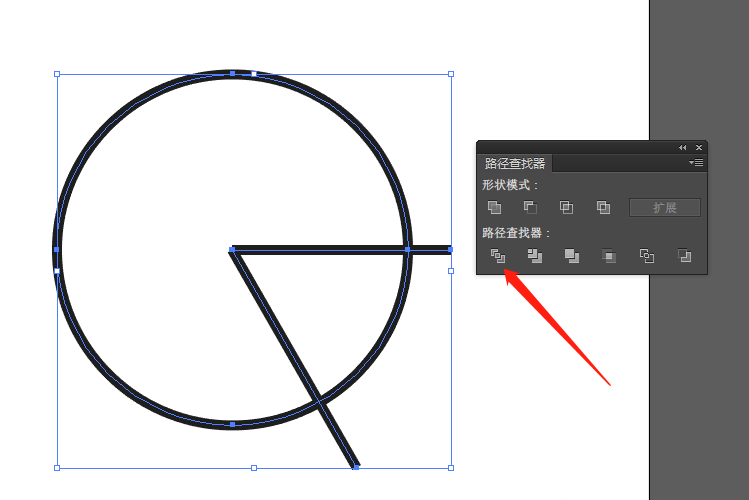Screen dimensions: 749x500
Task: Click the Crop pathfinder icon
Action: point(609,256)
